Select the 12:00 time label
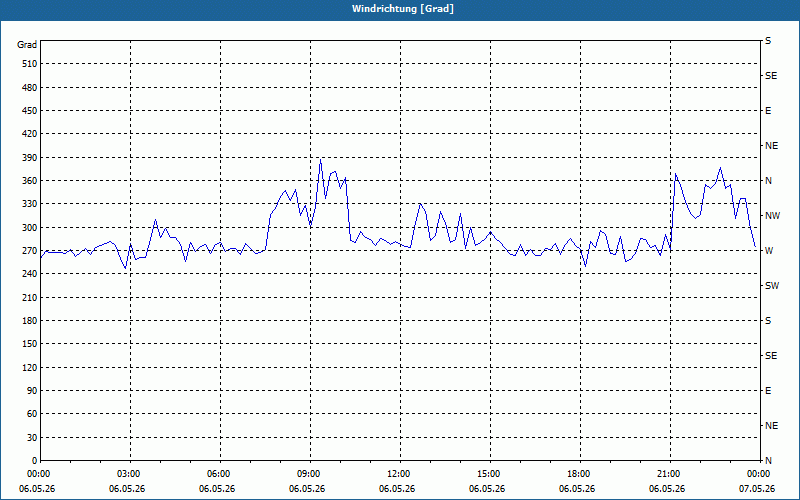 [400, 474]
